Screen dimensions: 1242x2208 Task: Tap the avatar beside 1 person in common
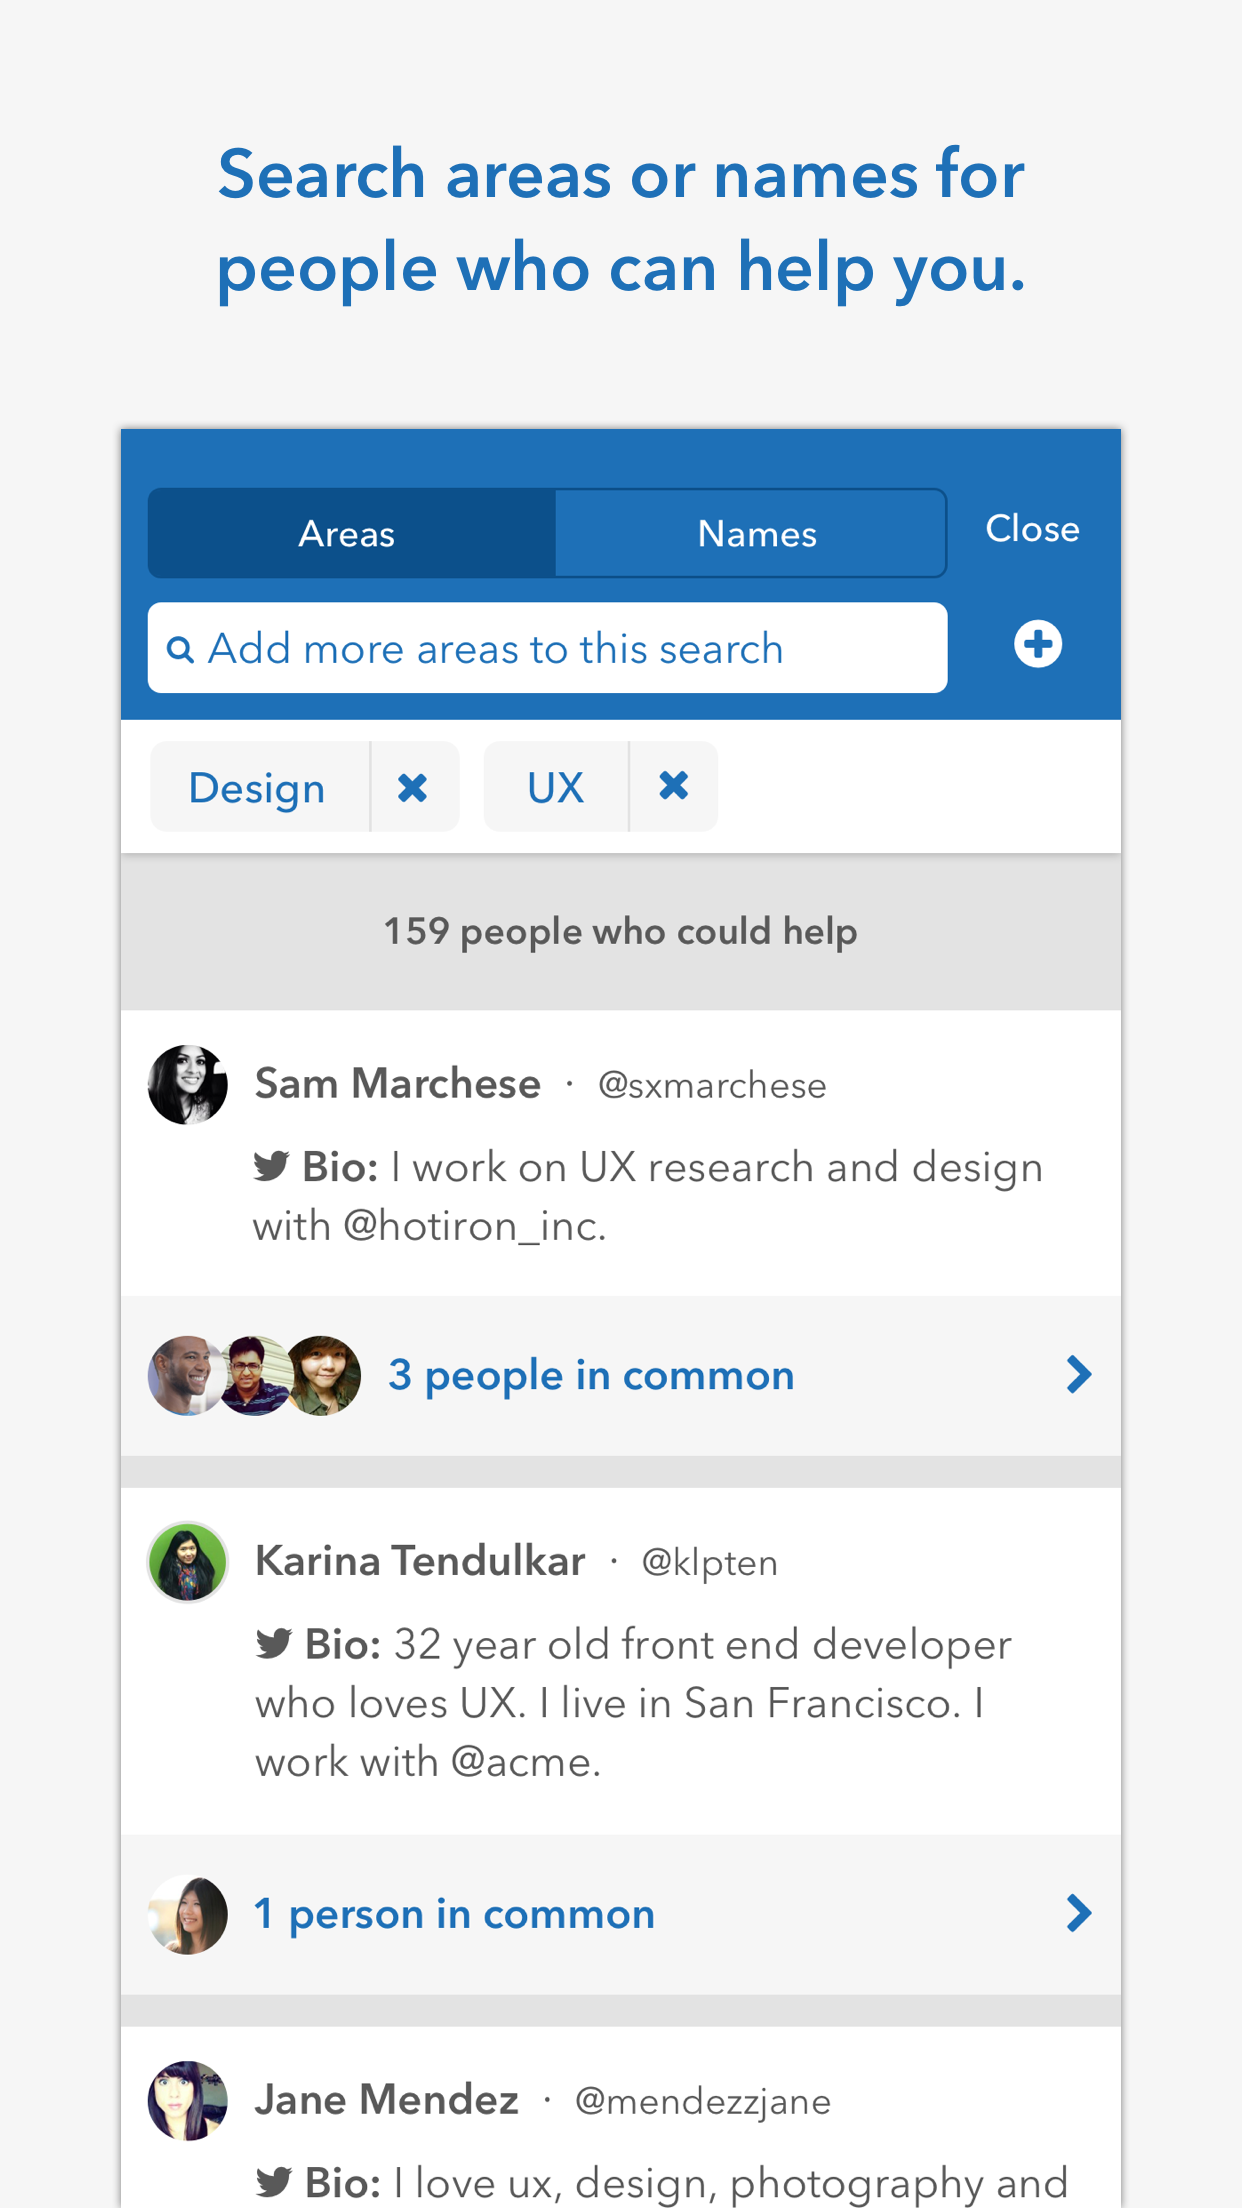(188, 1914)
